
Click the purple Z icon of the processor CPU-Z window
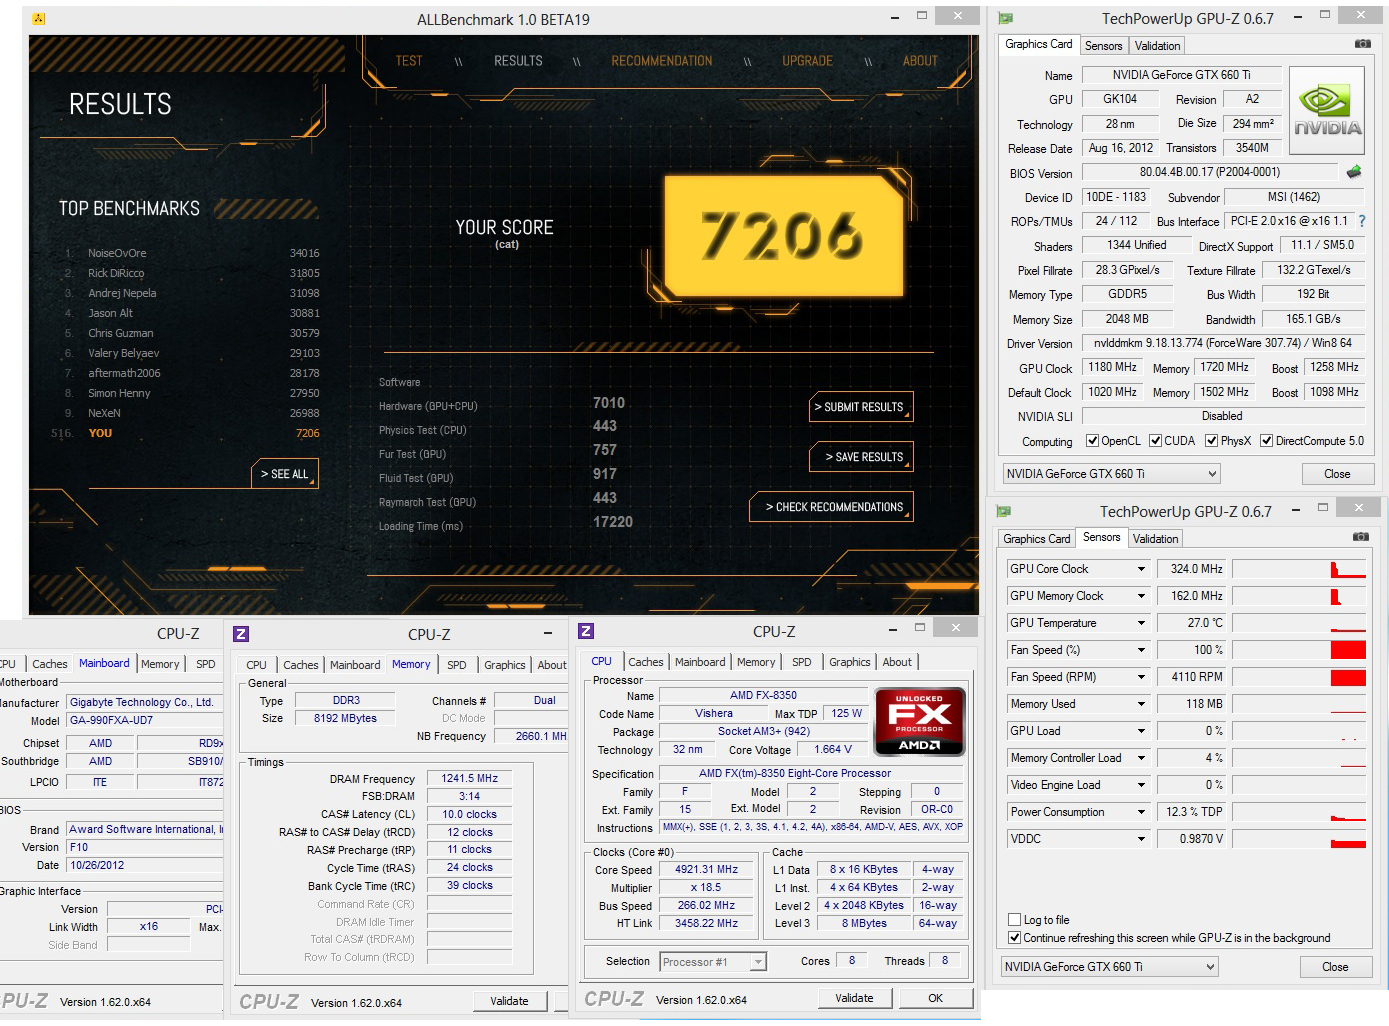click(x=586, y=631)
